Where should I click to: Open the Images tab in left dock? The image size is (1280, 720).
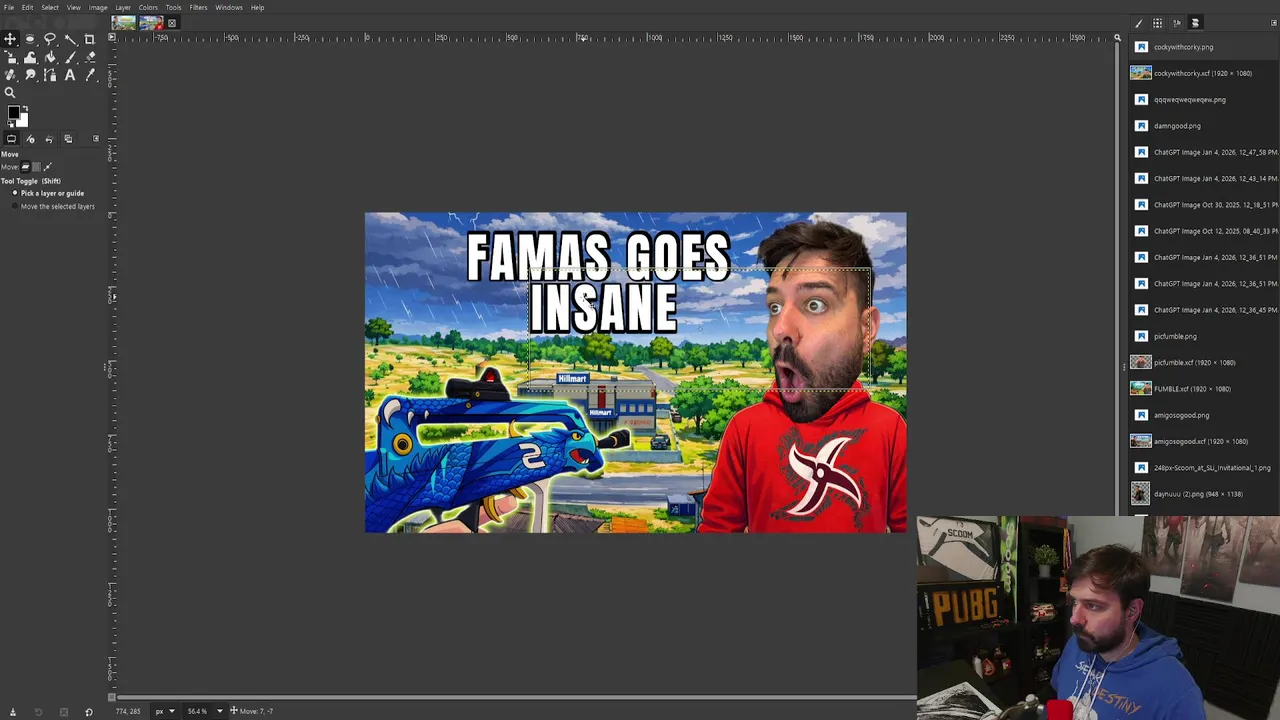68,139
